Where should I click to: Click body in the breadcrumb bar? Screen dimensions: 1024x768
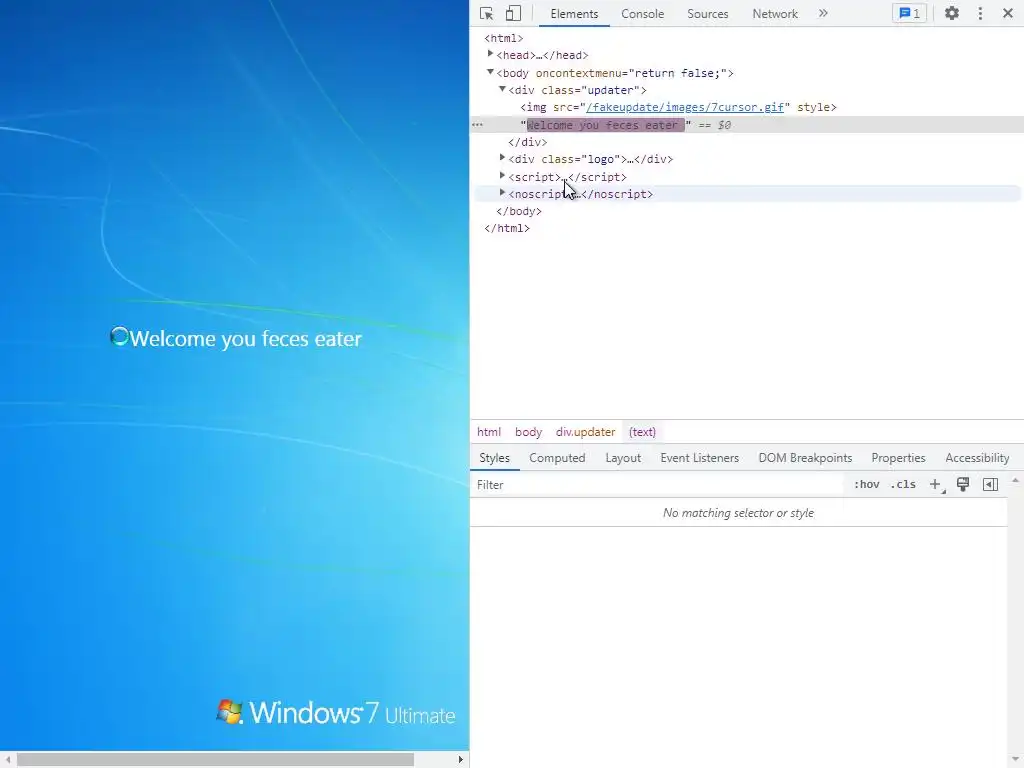528,432
